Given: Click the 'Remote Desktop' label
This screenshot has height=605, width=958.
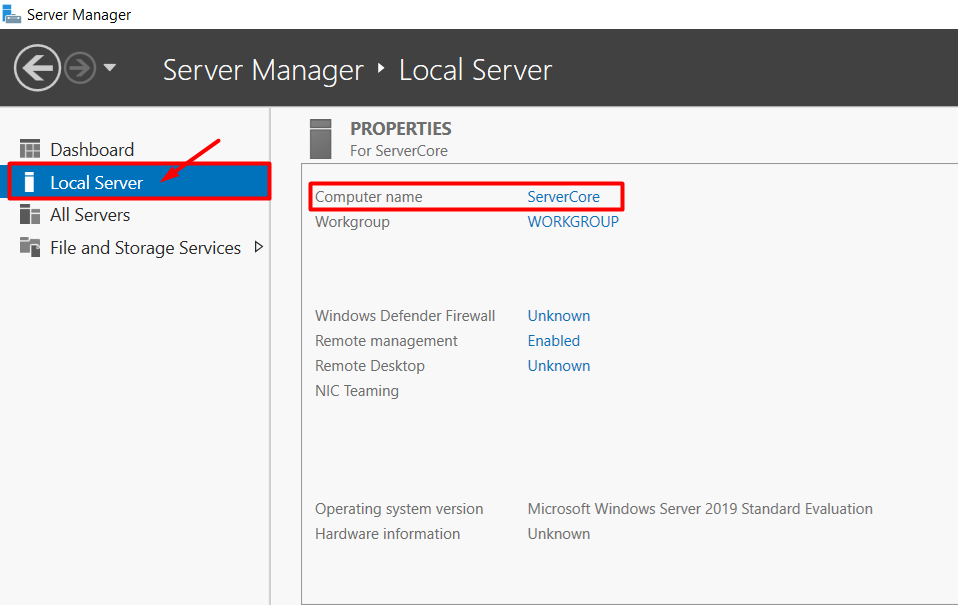Looking at the screenshot, I should (370, 366).
